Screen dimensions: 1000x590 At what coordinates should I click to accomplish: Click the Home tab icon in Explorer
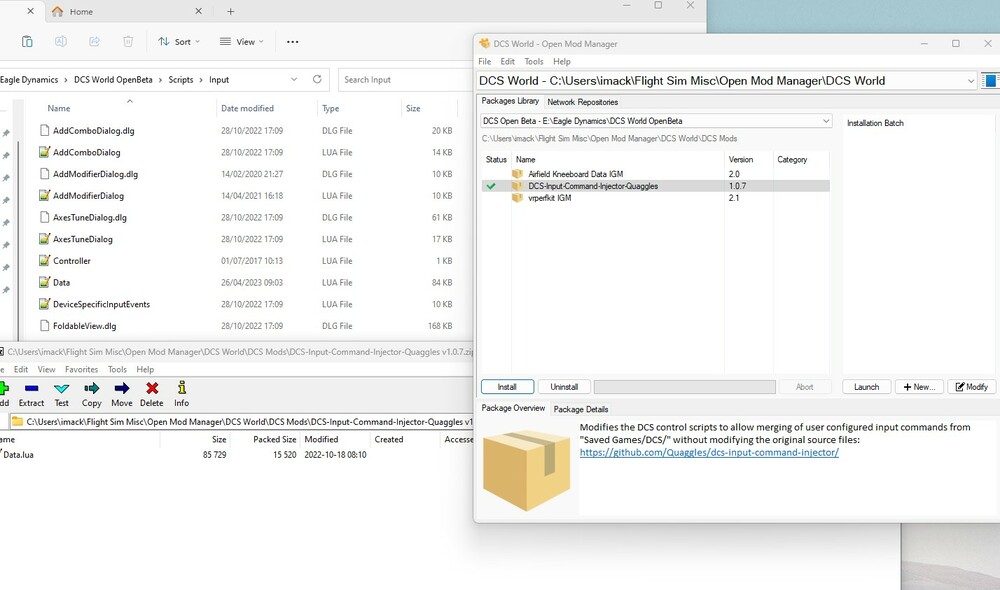(x=57, y=11)
